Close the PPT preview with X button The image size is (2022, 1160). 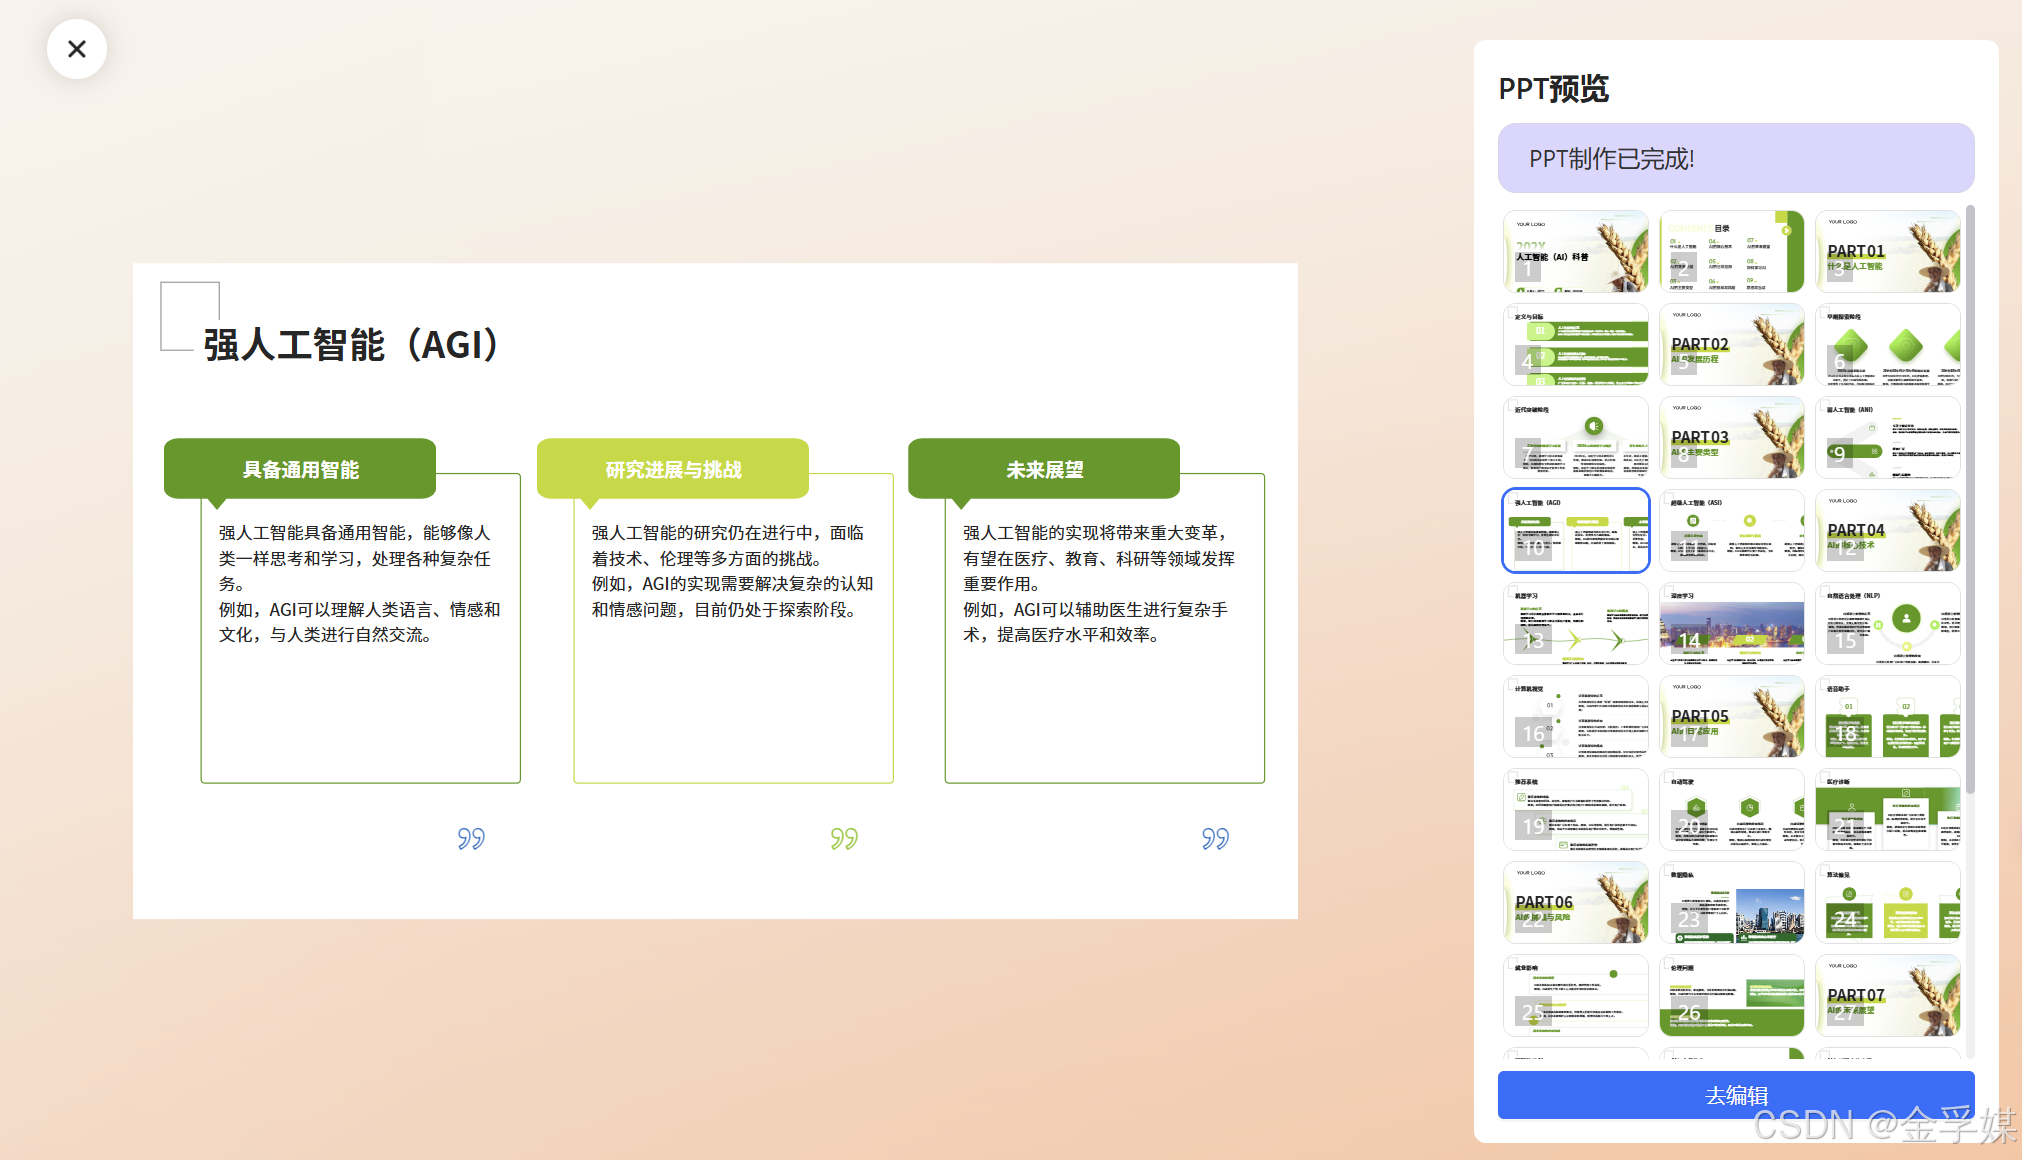tap(77, 49)
